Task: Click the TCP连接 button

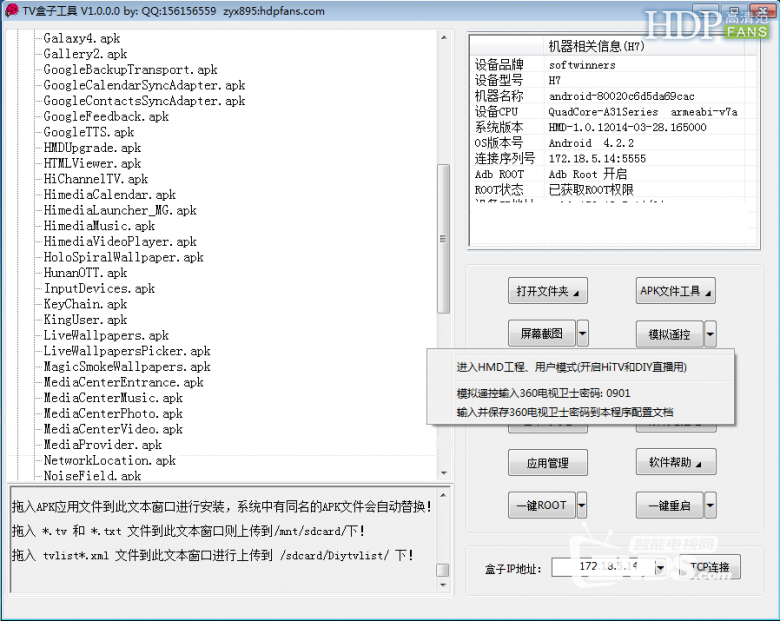Action: pyautogui.click(x=710, y=567)
